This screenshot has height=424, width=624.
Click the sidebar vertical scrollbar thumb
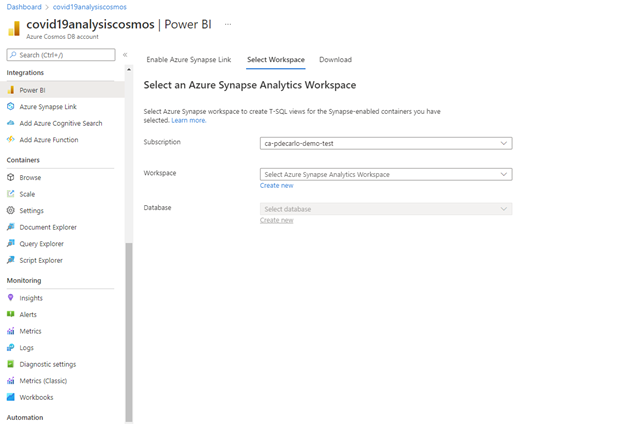coord(129,332)
